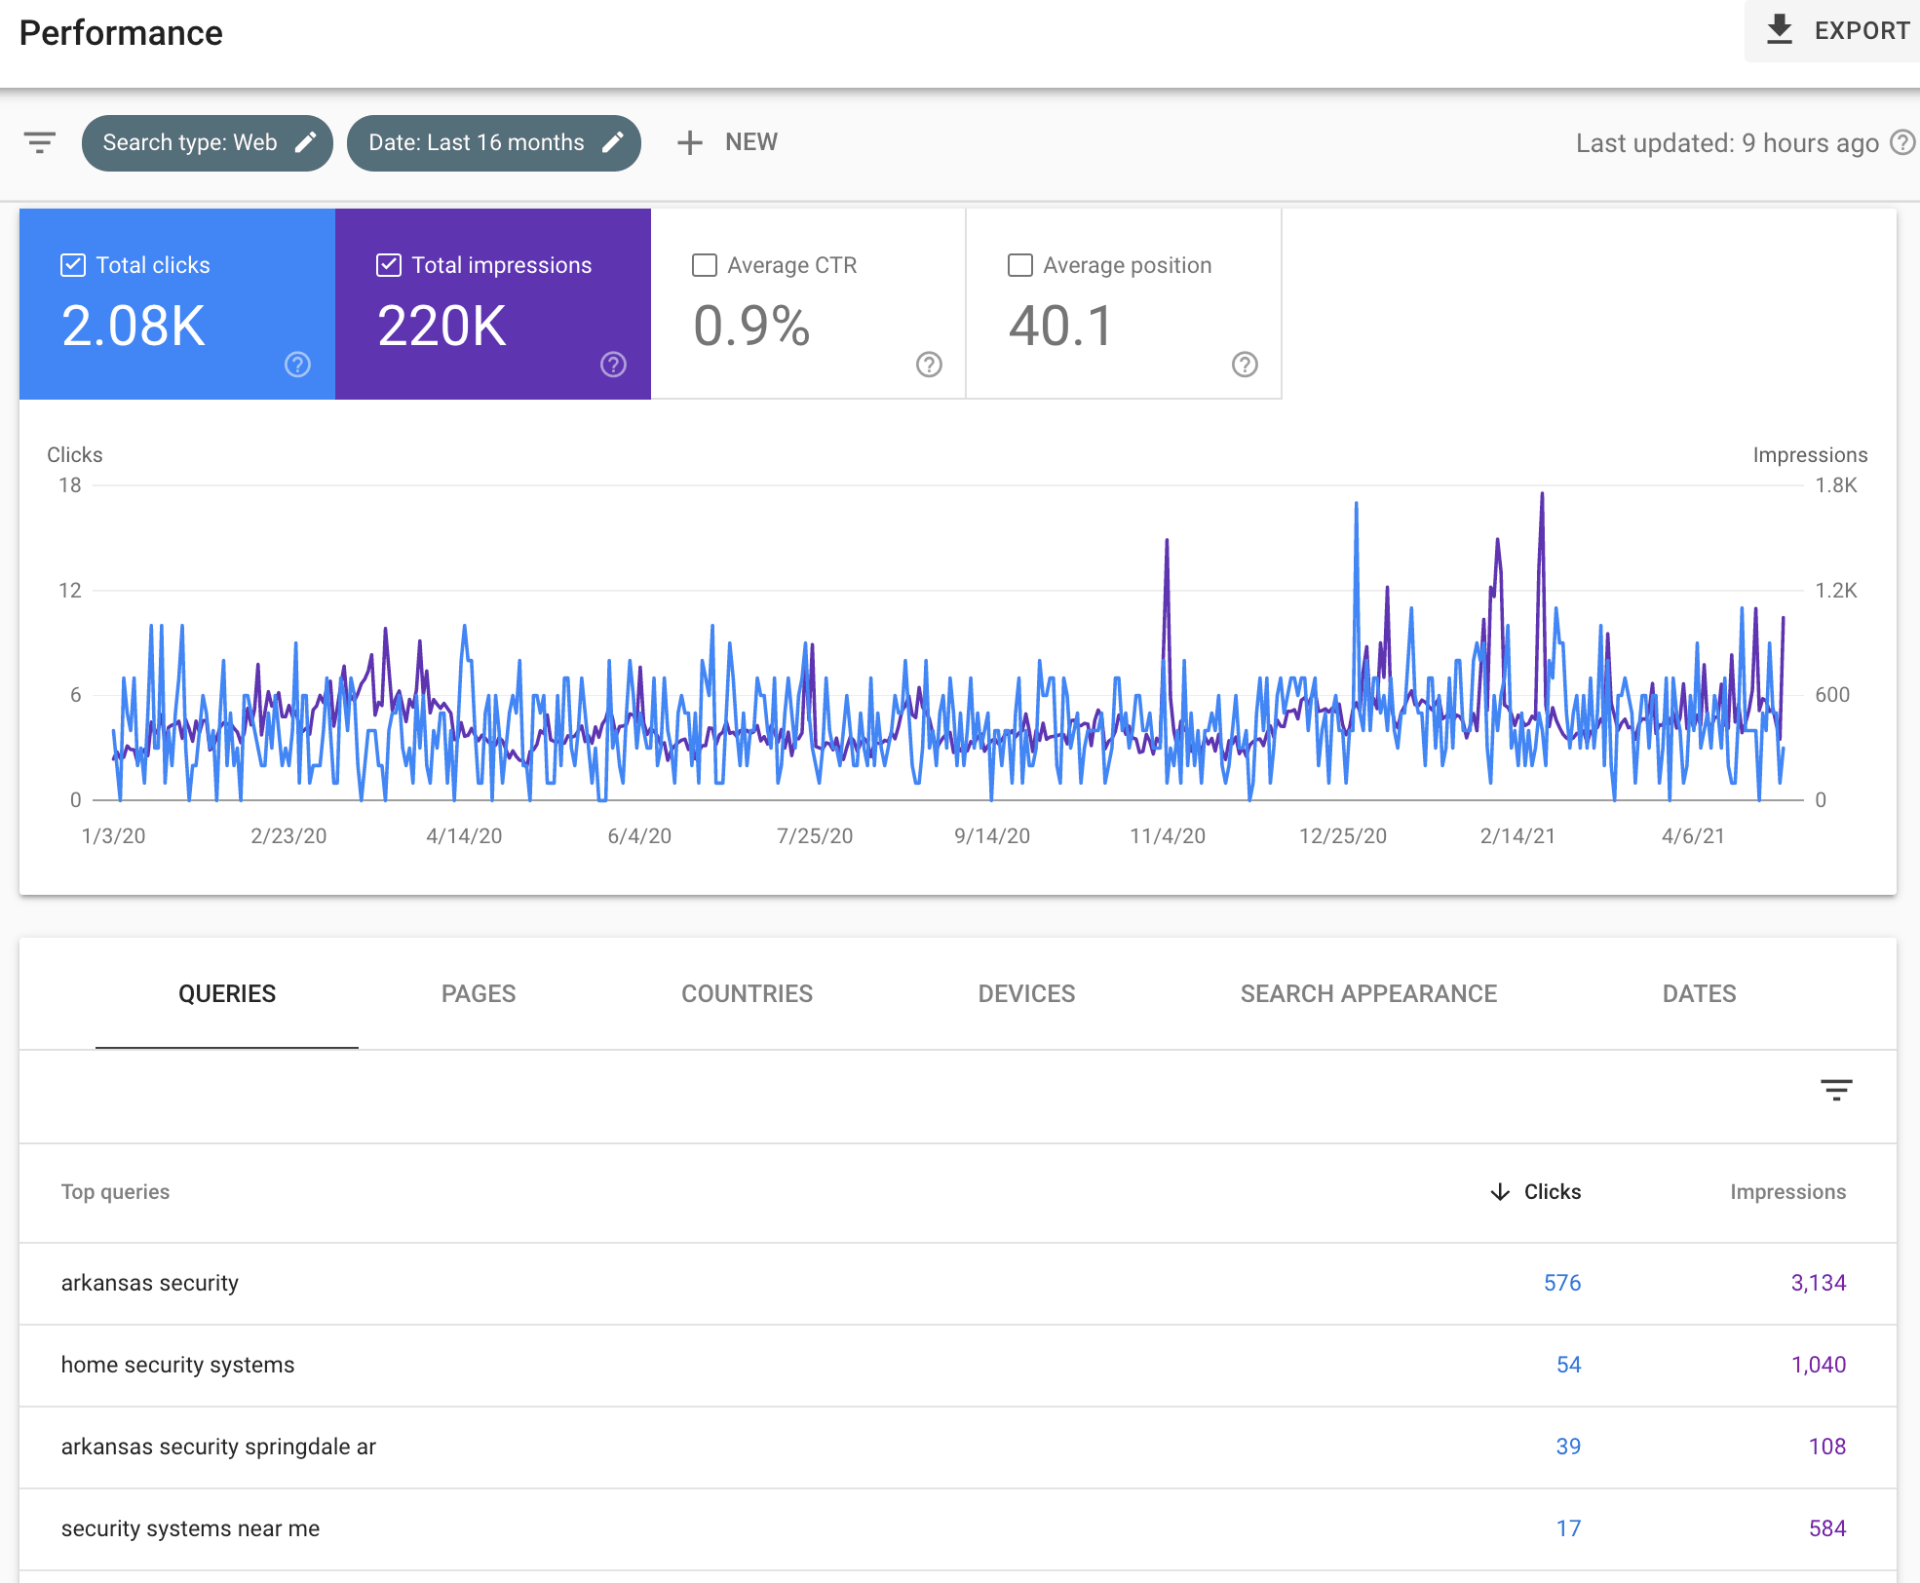Switch to the Pages tab

(478, 994)
